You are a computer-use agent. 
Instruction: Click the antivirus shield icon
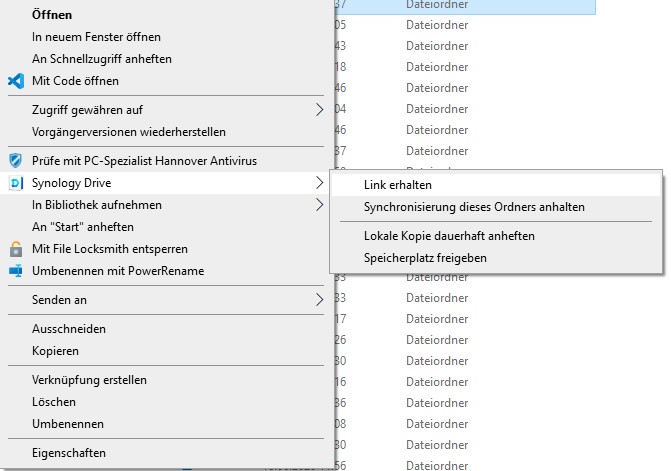coord(15,161)
